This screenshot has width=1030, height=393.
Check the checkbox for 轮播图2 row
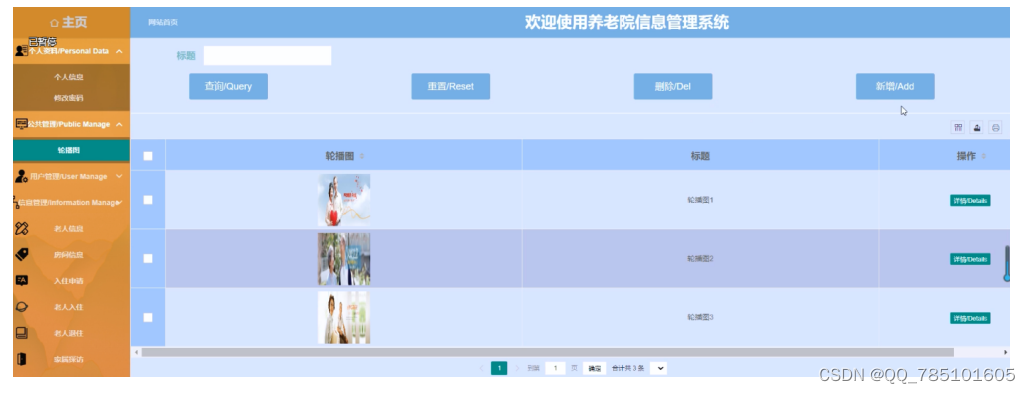(148, 258)
